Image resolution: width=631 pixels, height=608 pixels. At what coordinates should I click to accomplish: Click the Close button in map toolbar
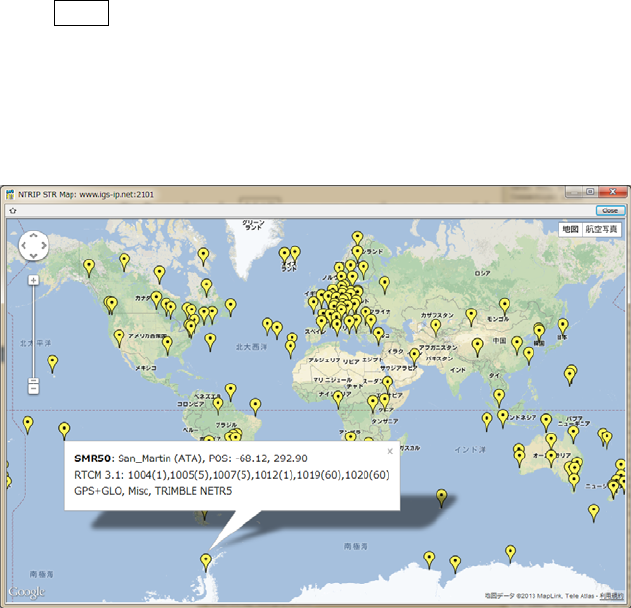click(x=610, y=210)
